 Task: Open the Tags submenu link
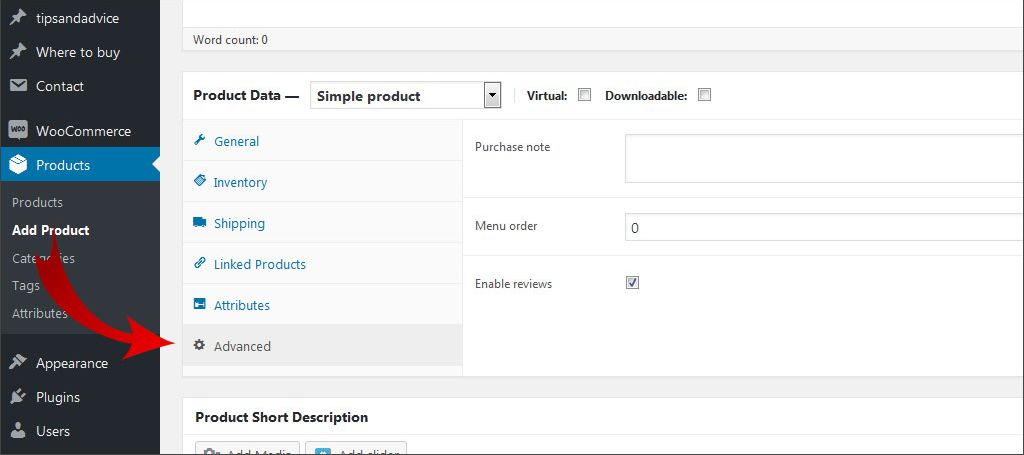[26, 285]
